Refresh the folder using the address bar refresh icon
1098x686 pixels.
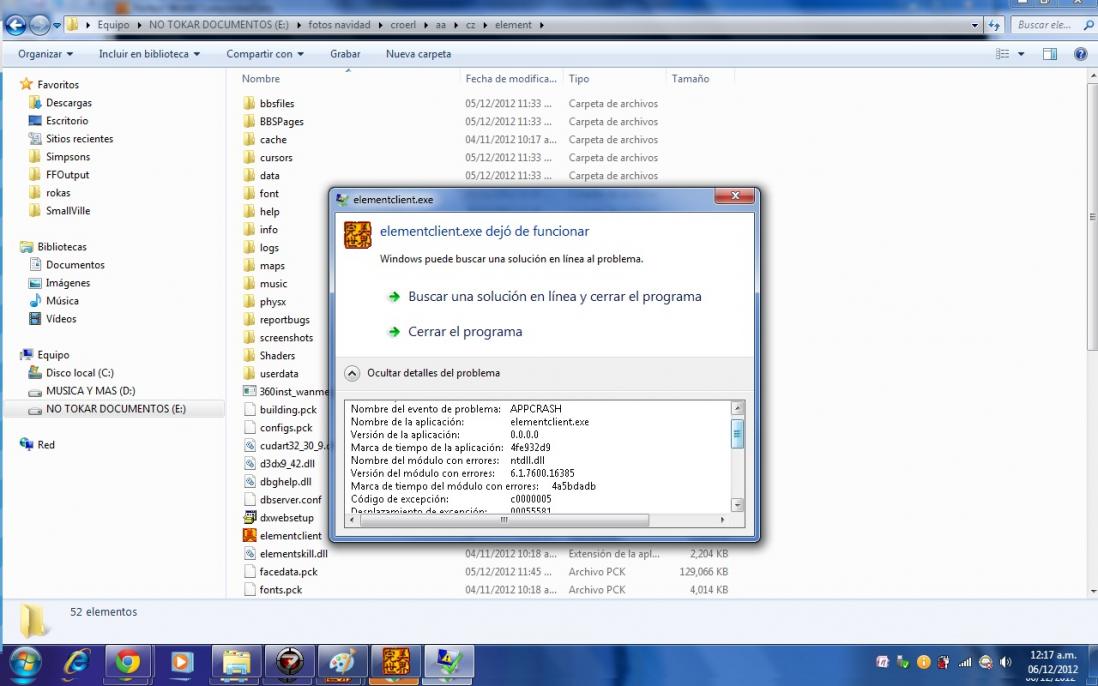click(994, 25)
